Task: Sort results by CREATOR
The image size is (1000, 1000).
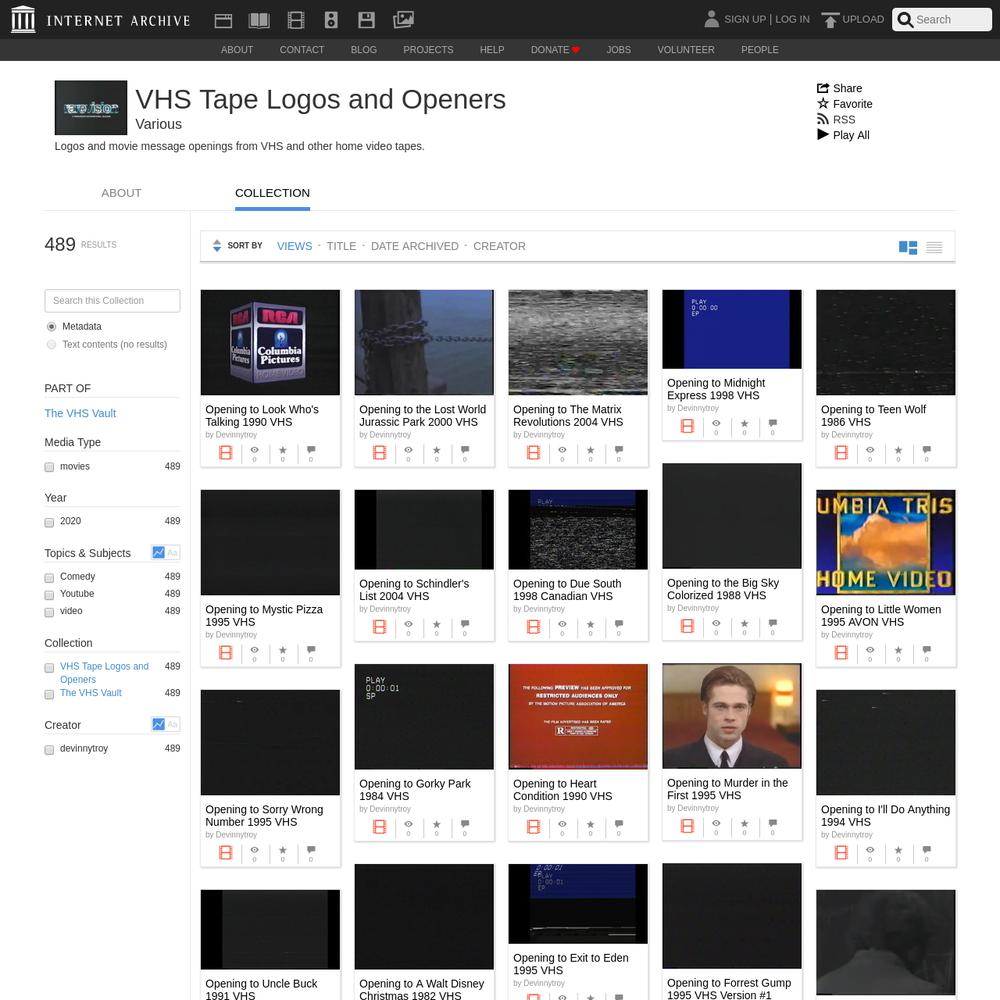Action: pos(499,246)
